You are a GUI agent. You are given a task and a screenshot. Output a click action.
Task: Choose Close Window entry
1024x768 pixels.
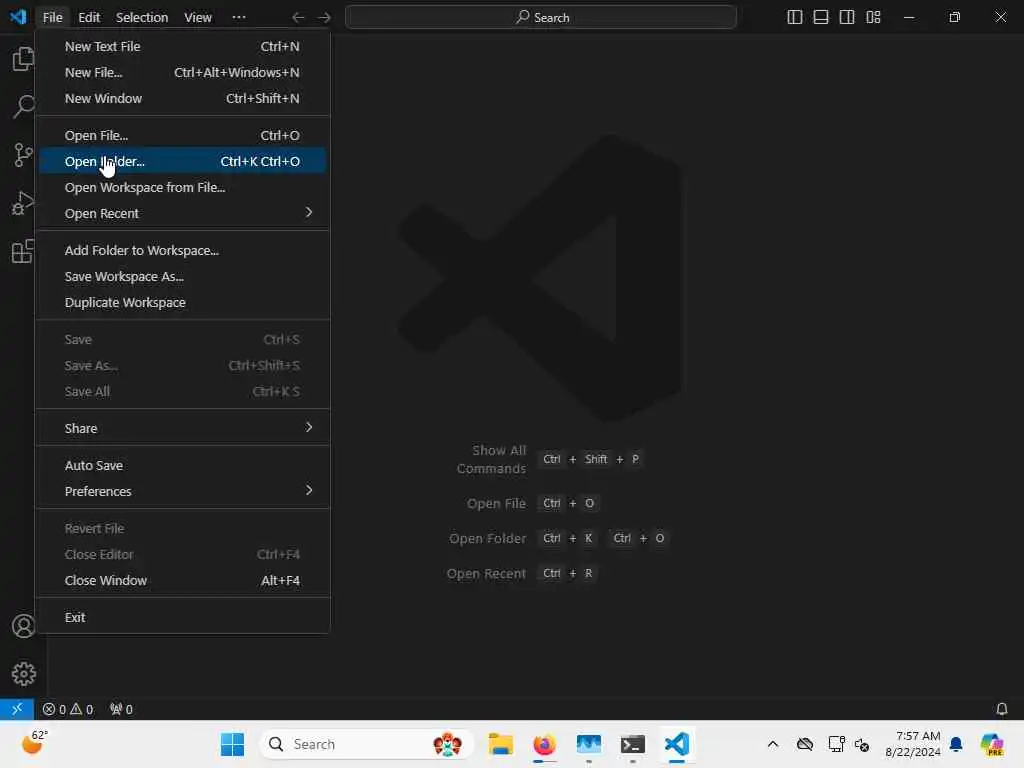coord(182,580)
